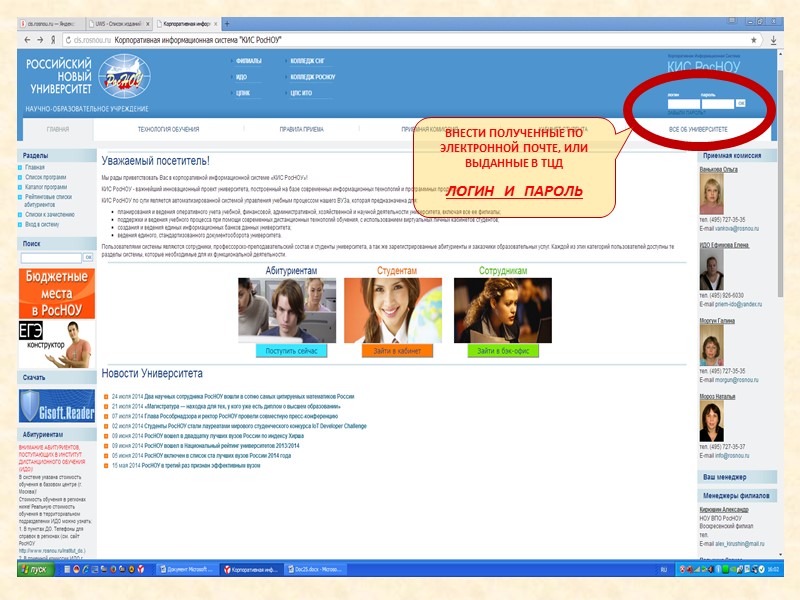Viewport: 800px width, 600px height.
Task: Open Документ Microsoft from the taskbar
Action: coord(186,569)
